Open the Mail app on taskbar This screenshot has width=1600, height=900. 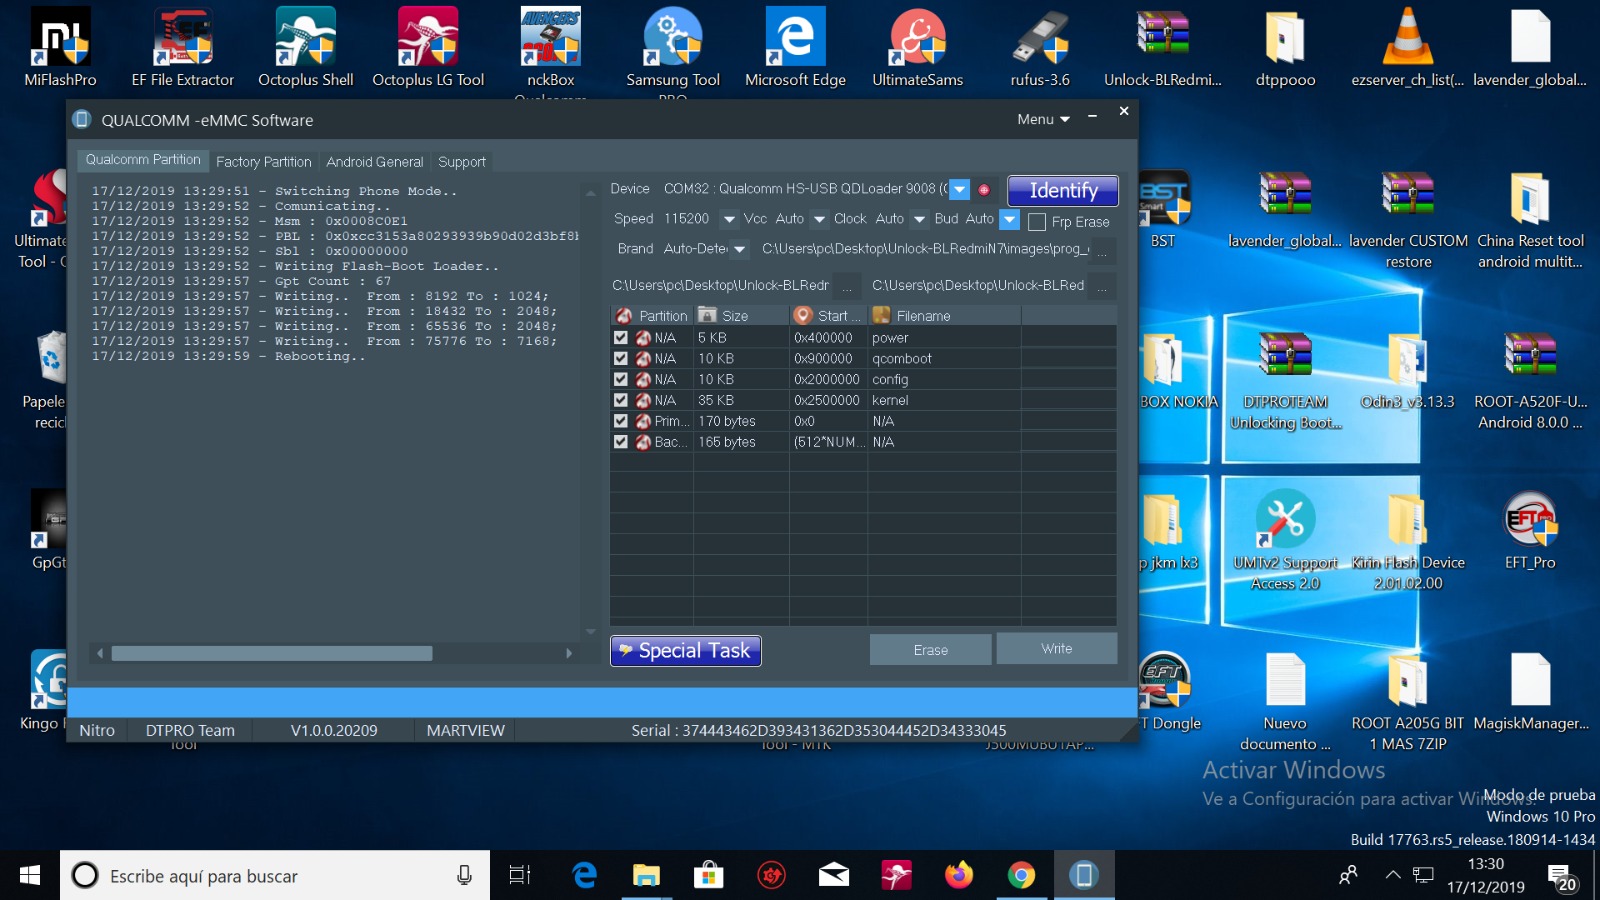coord(834,876)
